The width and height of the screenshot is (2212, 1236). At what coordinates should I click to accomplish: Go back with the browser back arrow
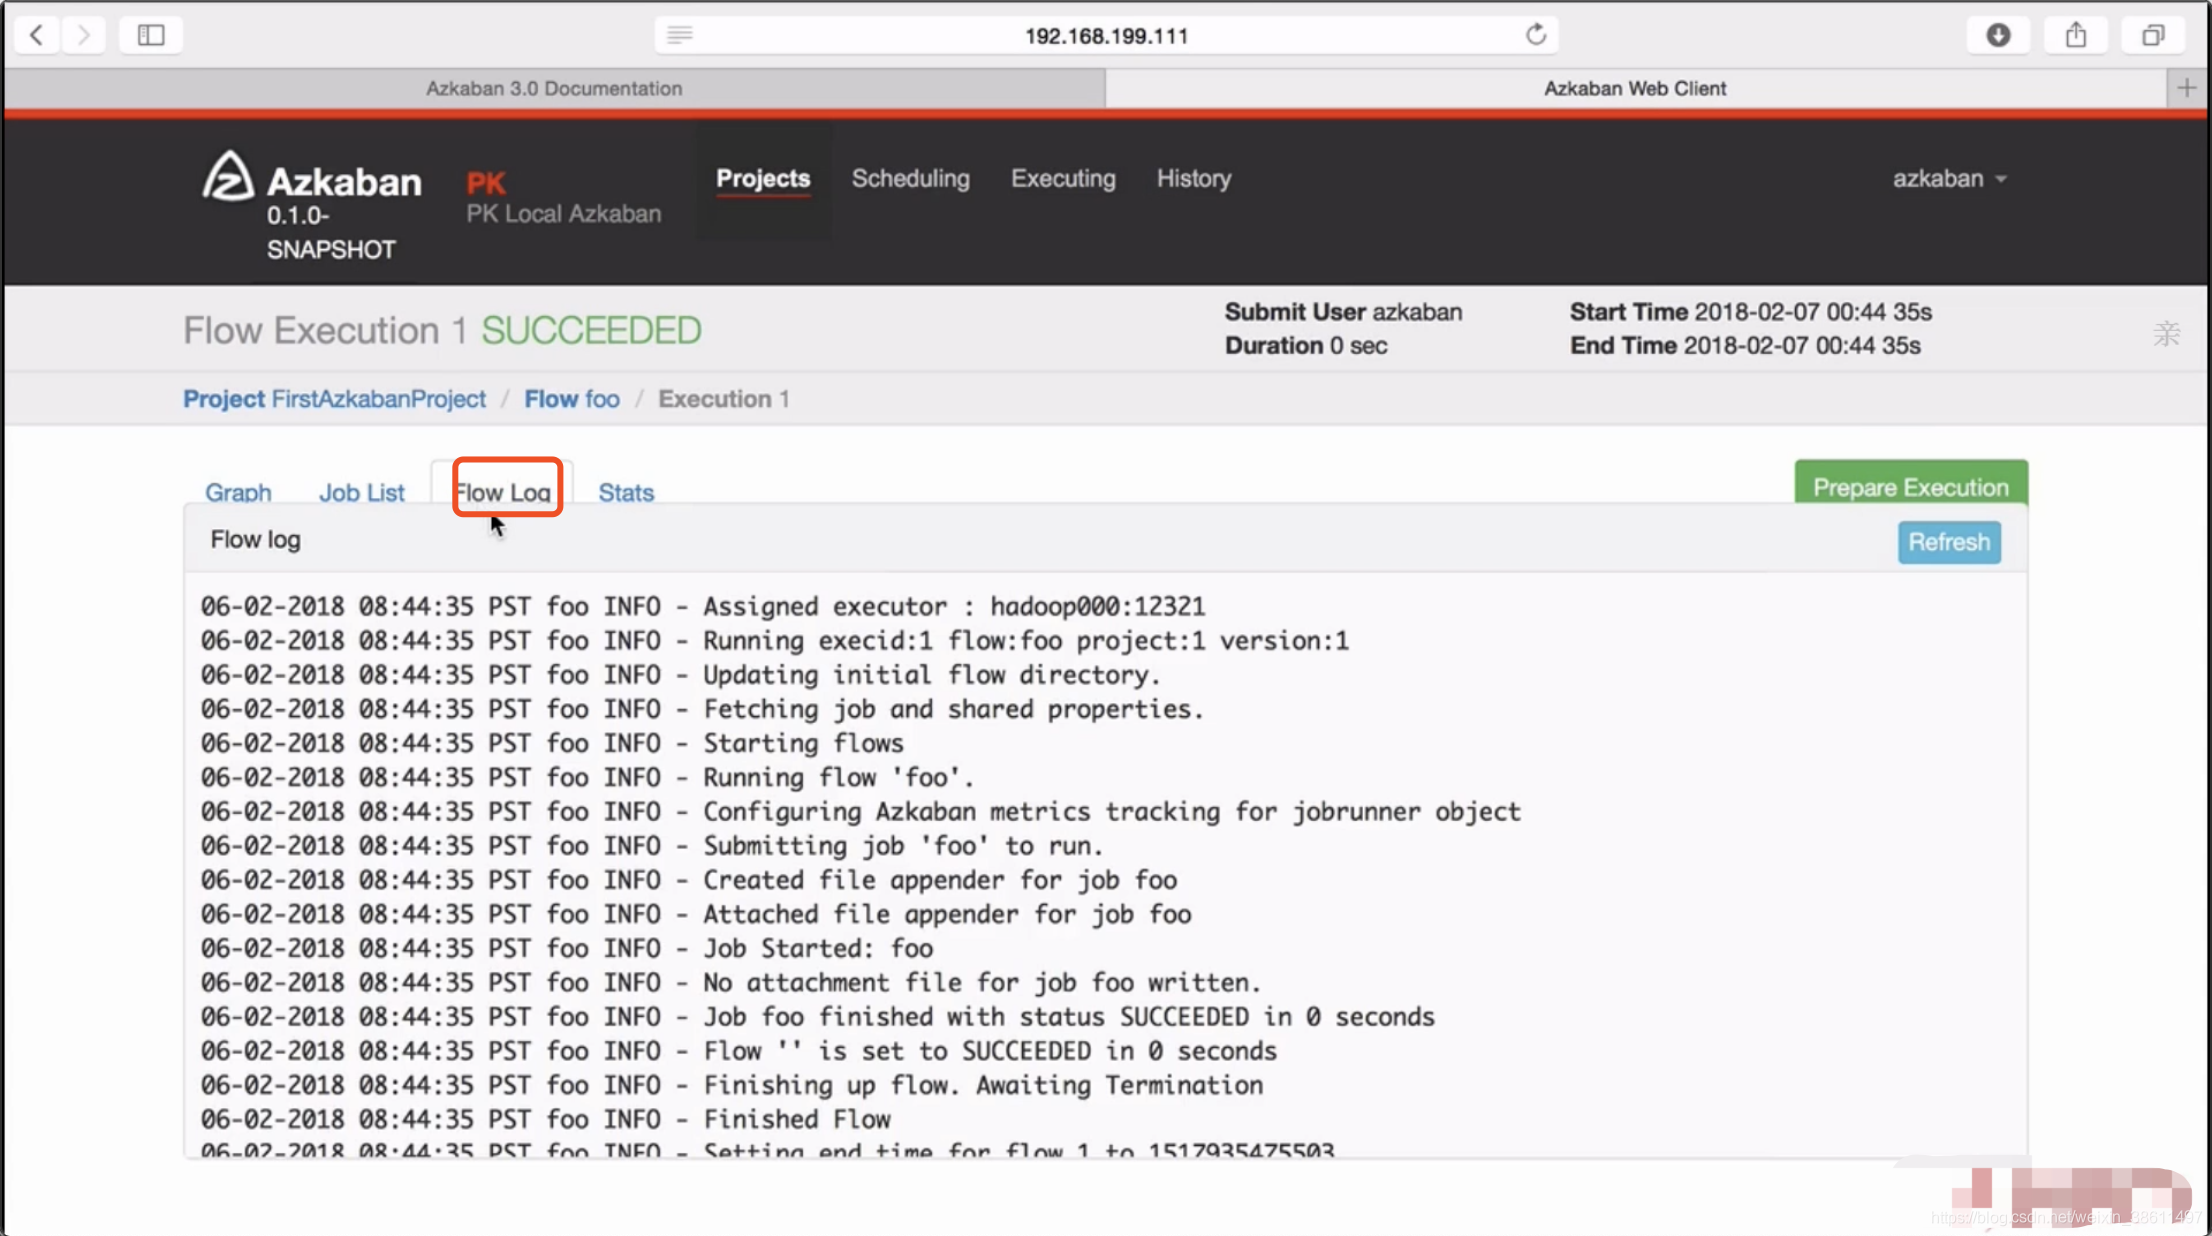click(37, 35)
